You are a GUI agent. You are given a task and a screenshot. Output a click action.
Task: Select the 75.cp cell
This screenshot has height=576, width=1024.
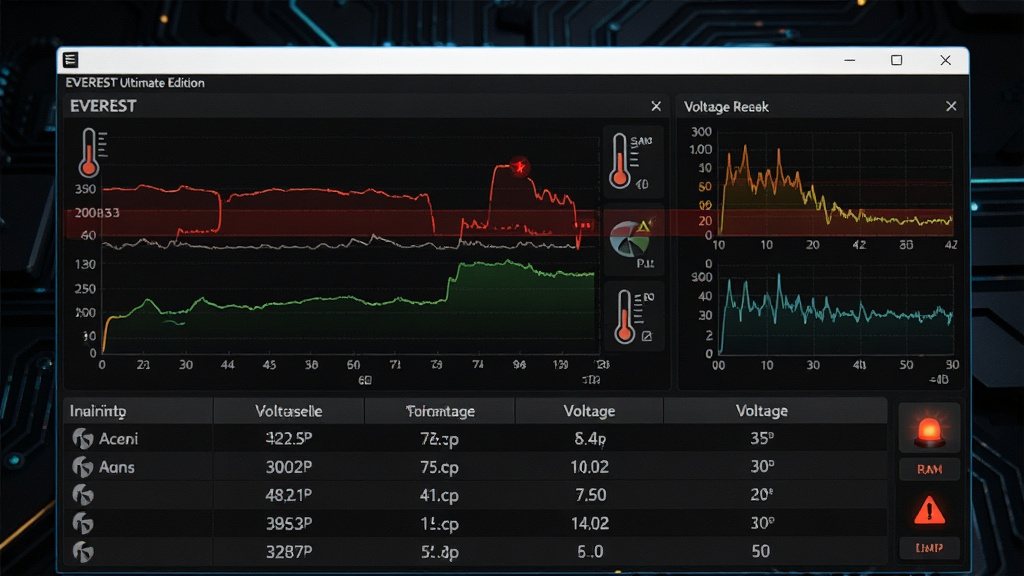click(x=440, y=467)
